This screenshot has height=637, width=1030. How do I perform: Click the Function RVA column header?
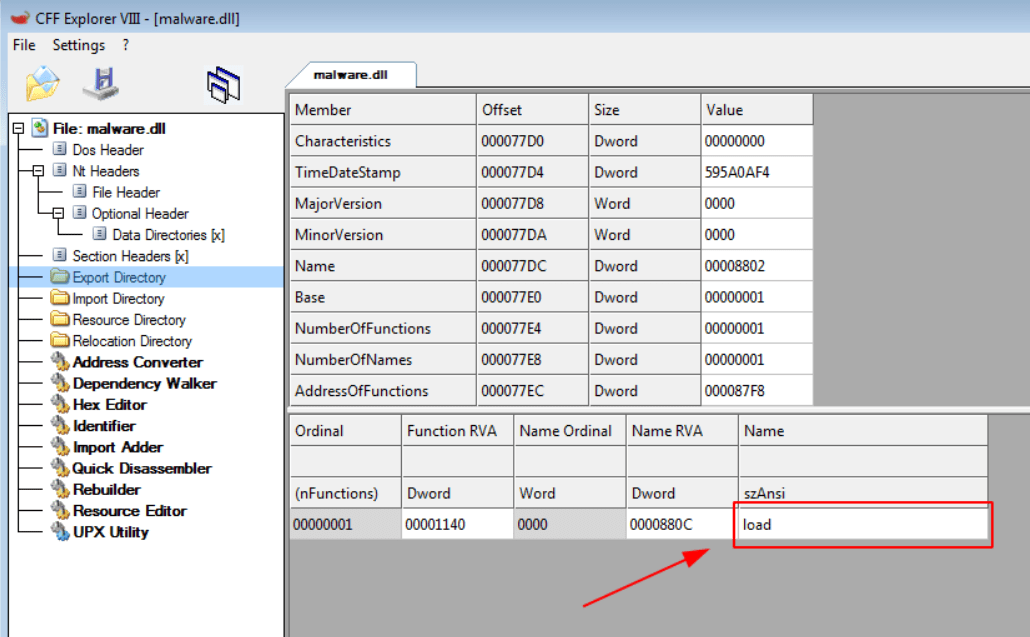pyautogui.click(x=458, y=431)
